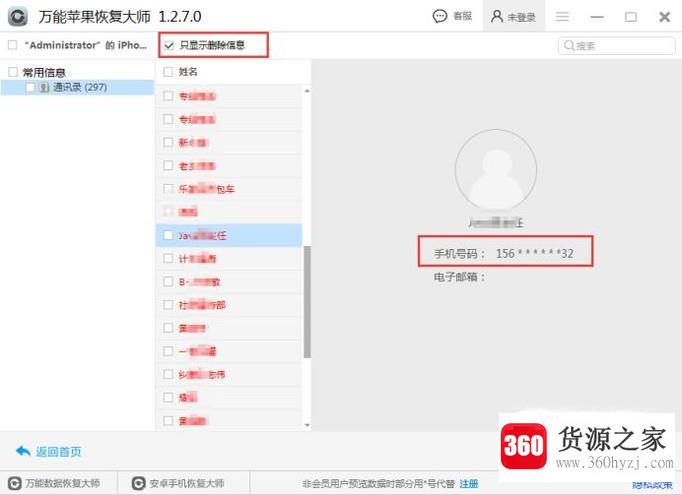Image resolution: width=682 pixels, height=495 pixels.
Task: Click the 搜索 search field
Action: [616, 46]
